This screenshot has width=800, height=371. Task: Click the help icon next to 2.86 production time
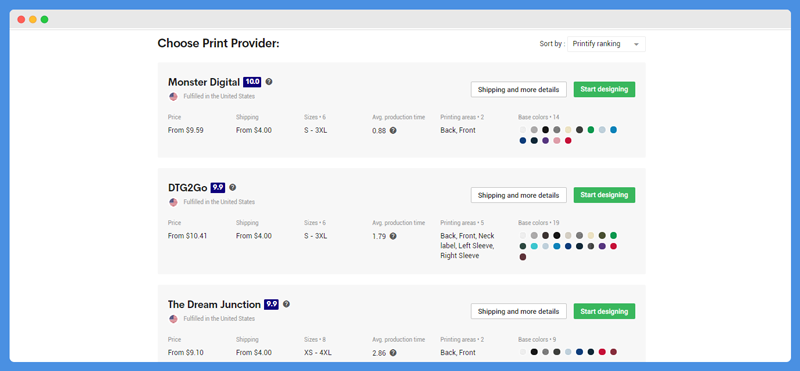click(393, 353)
